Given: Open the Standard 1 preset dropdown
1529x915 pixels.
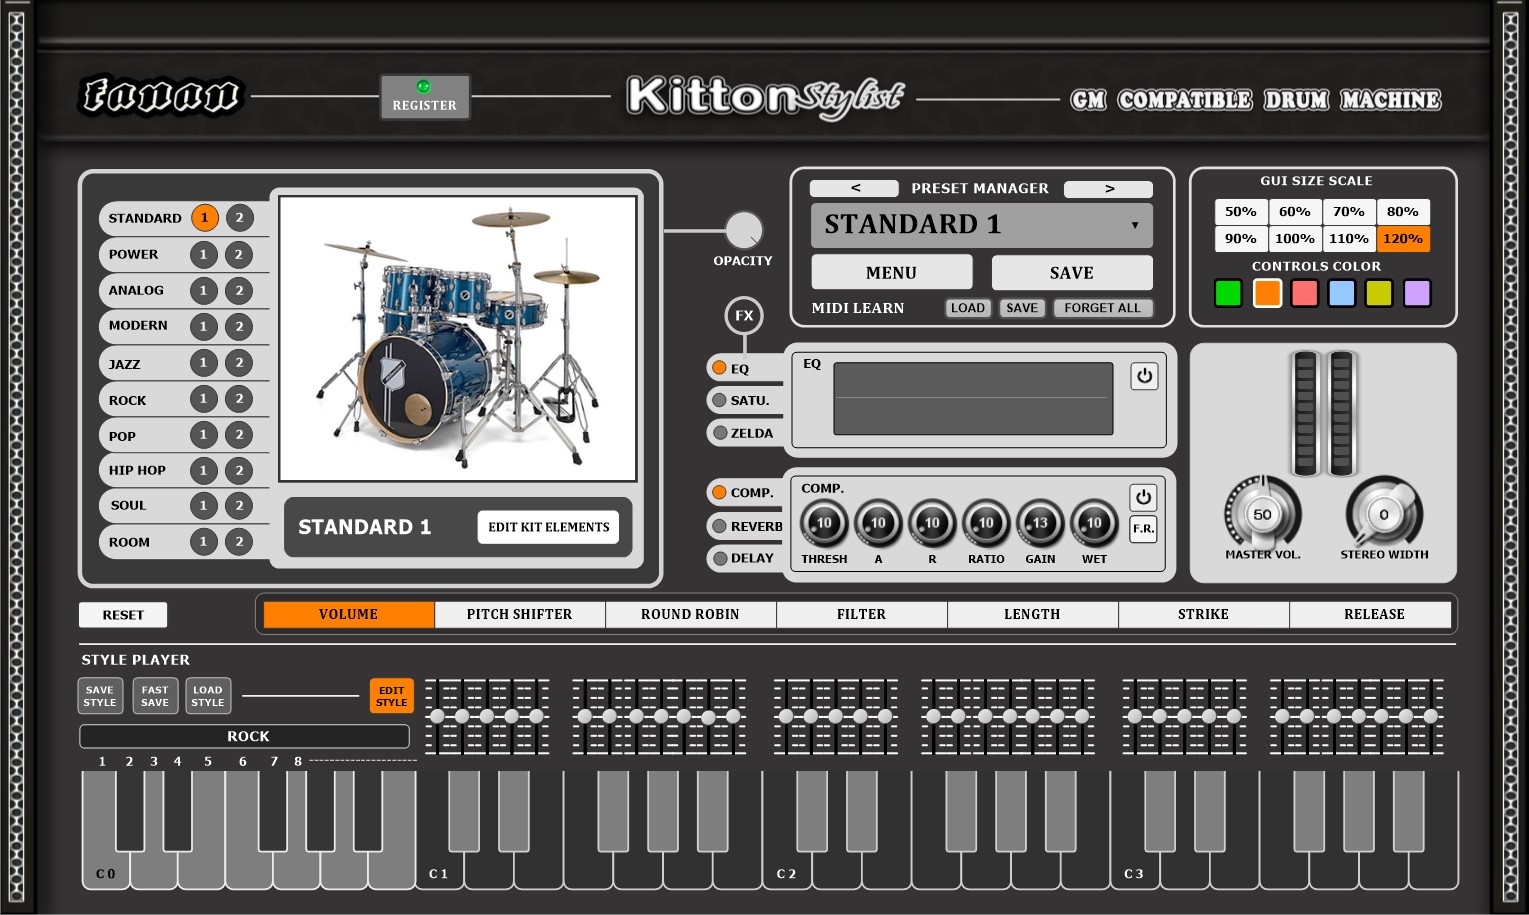Looking at the screenshot, I should pyautogui.click(x=1134, y=225).
